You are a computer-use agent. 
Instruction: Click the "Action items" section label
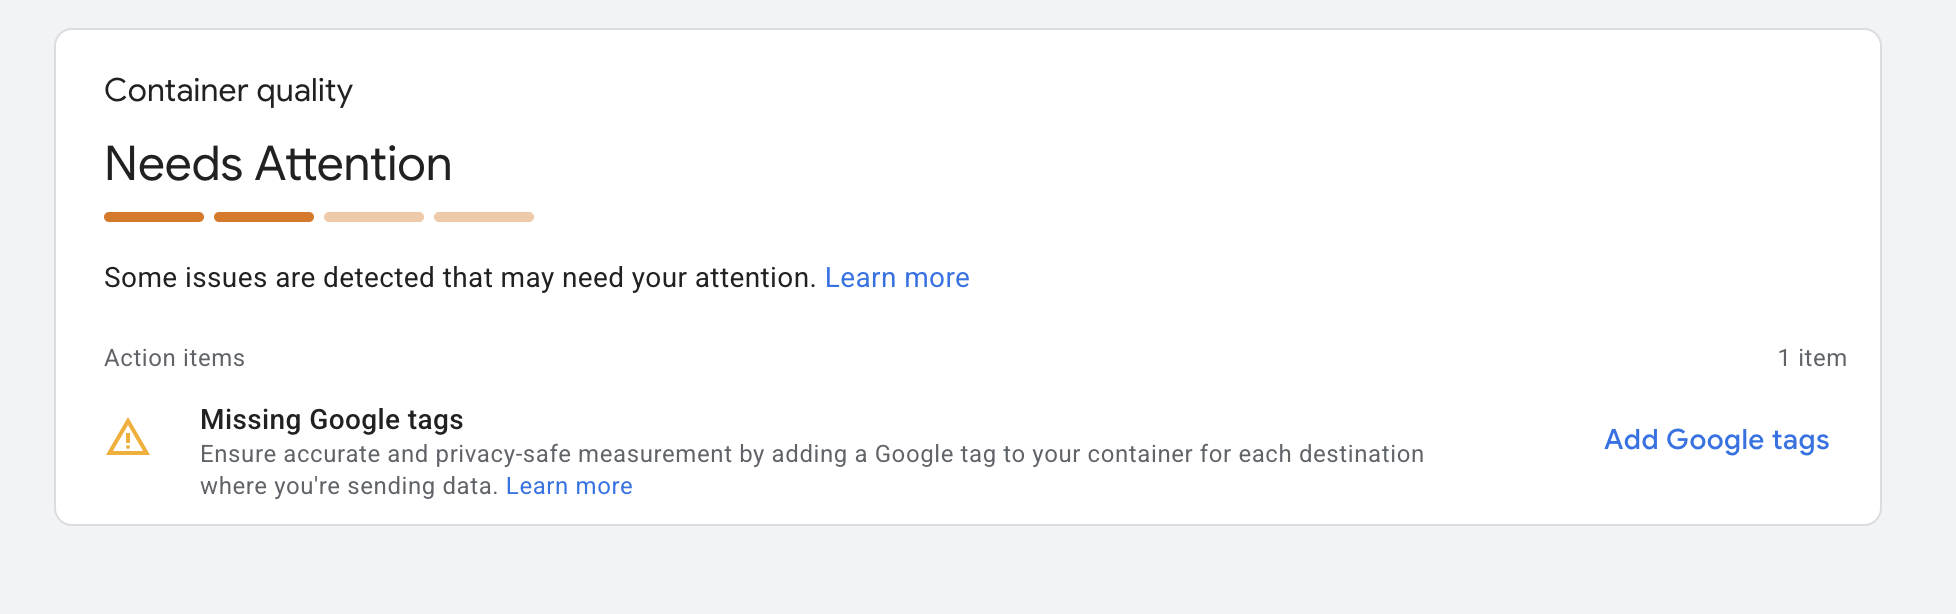tap(174, 357)
